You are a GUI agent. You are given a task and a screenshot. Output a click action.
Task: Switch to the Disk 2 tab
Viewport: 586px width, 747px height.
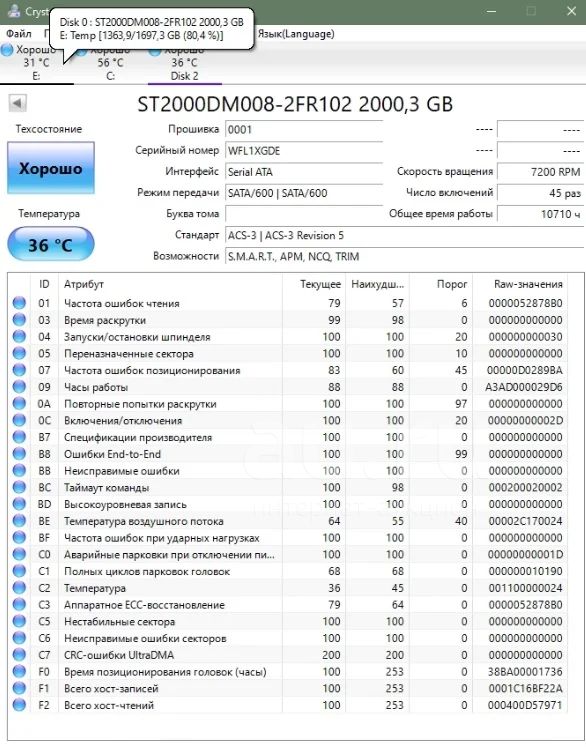(185, 63)
